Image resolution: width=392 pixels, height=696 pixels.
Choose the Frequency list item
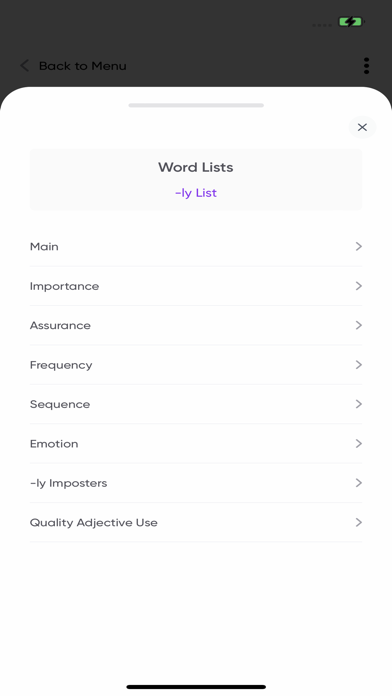tap(196, 365)
